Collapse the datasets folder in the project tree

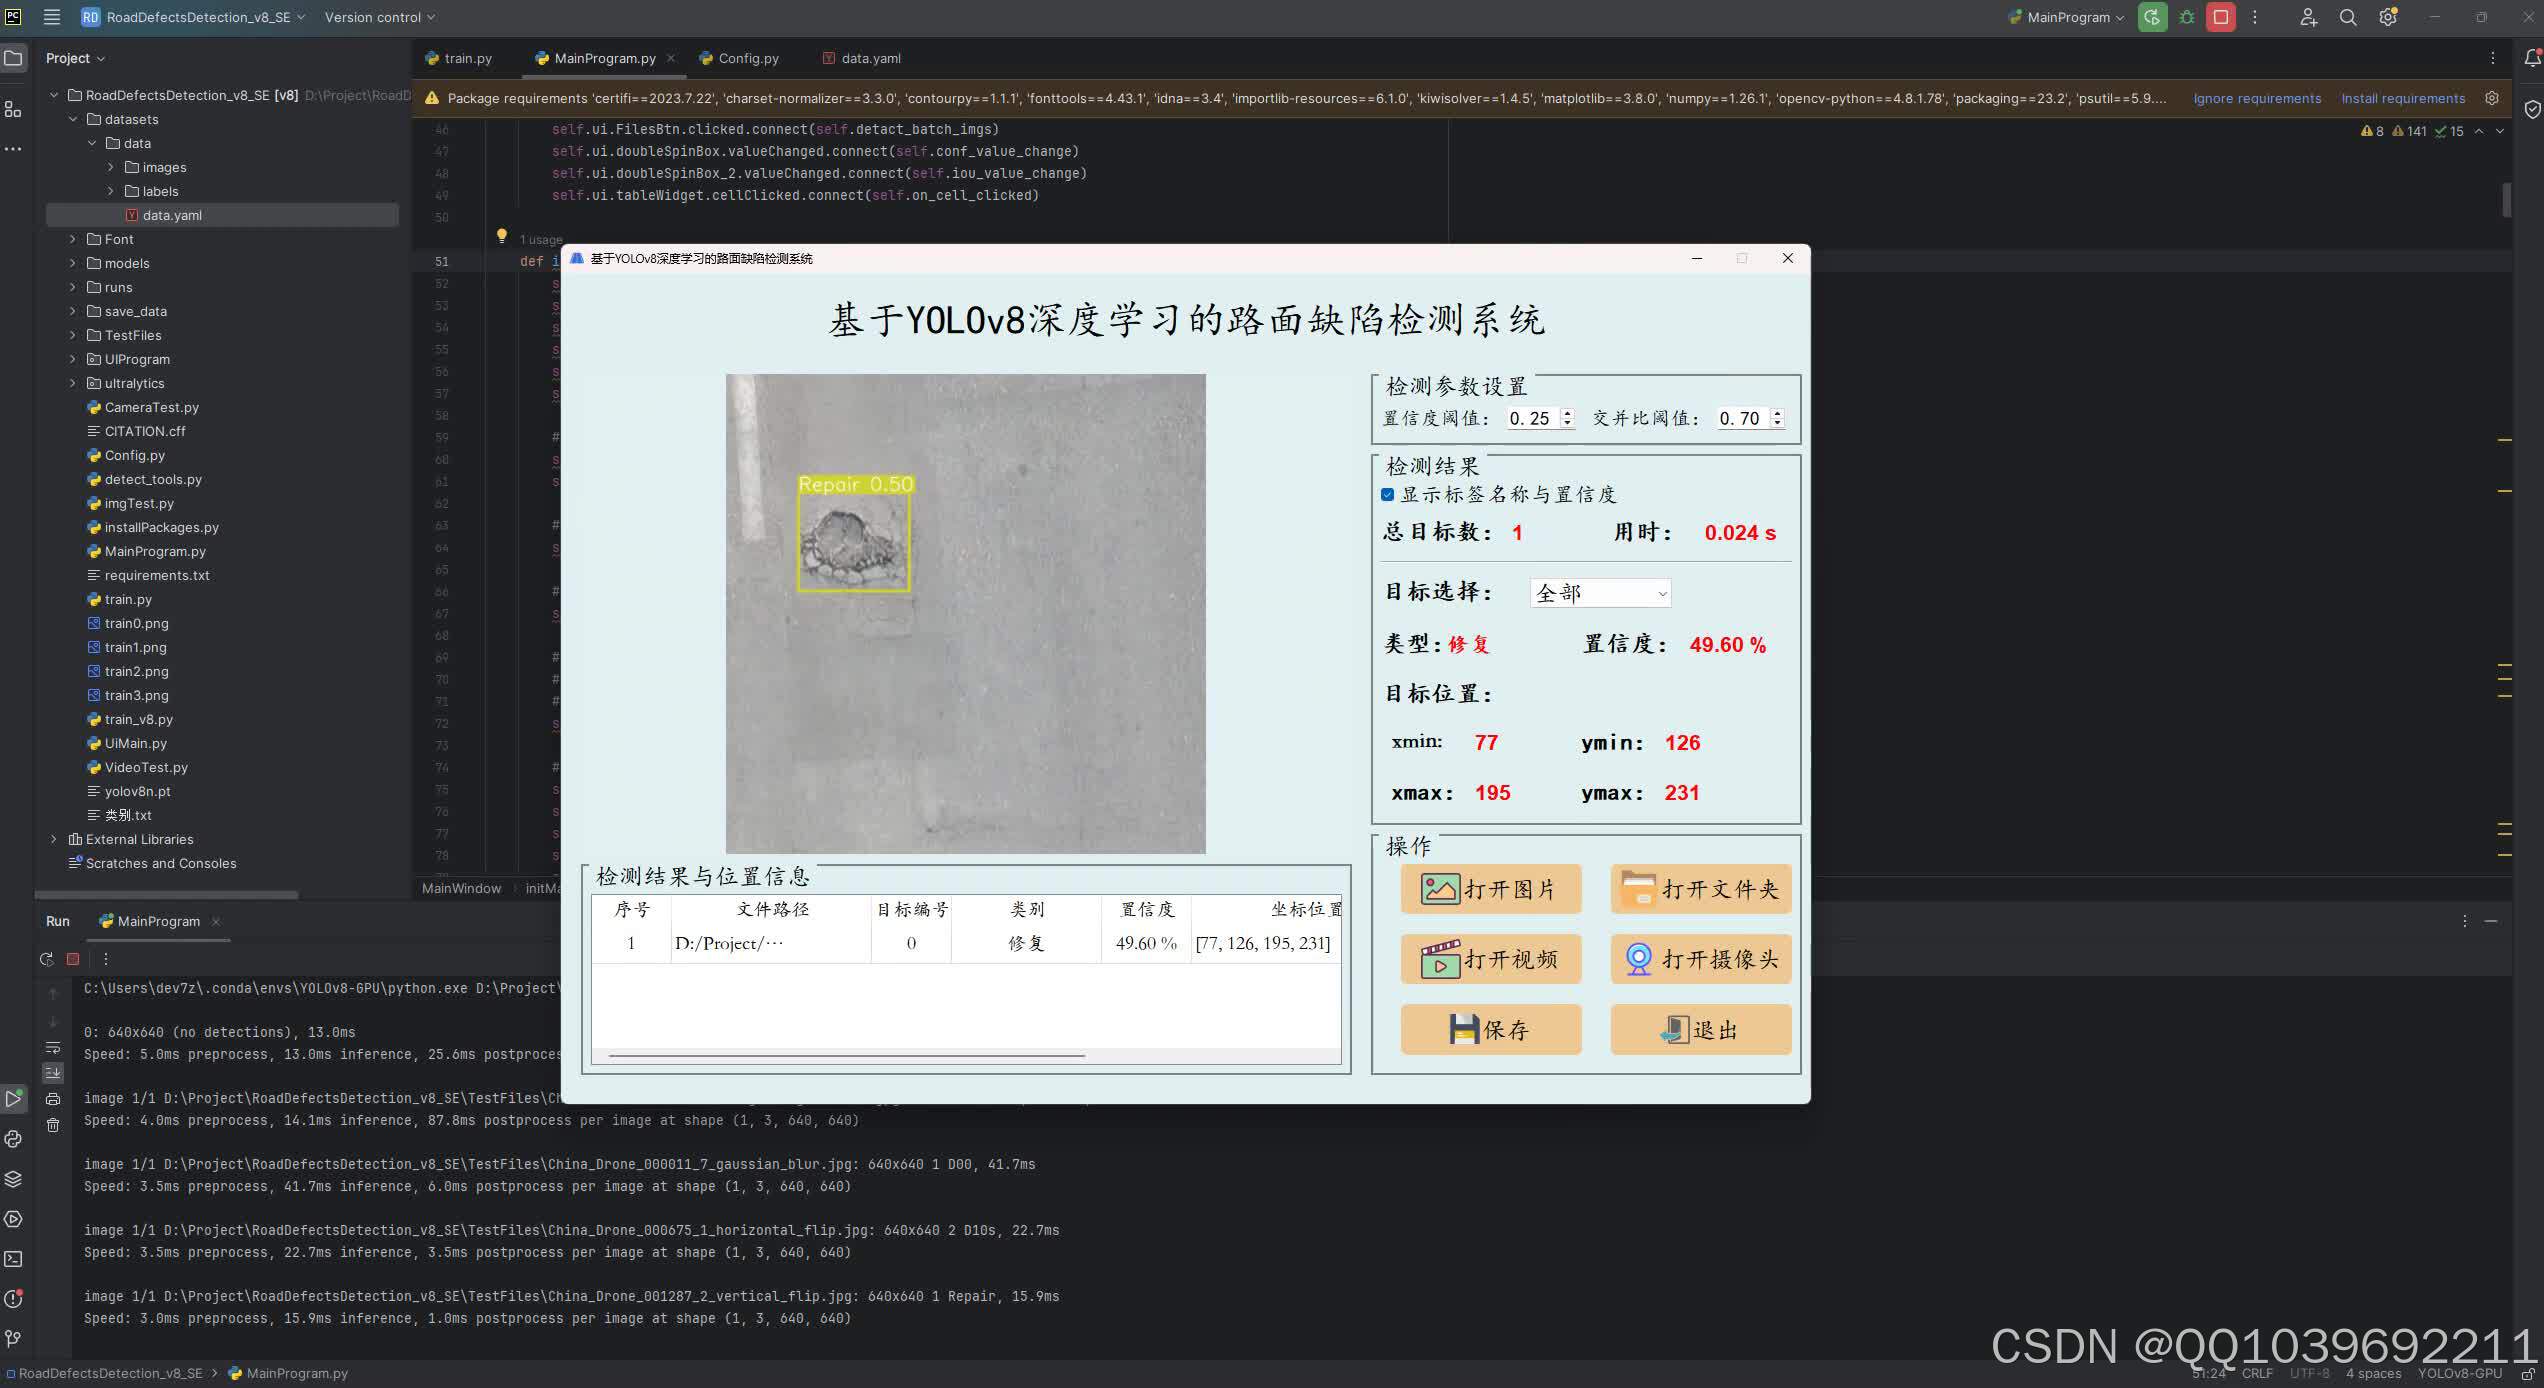tap(72, 119)
